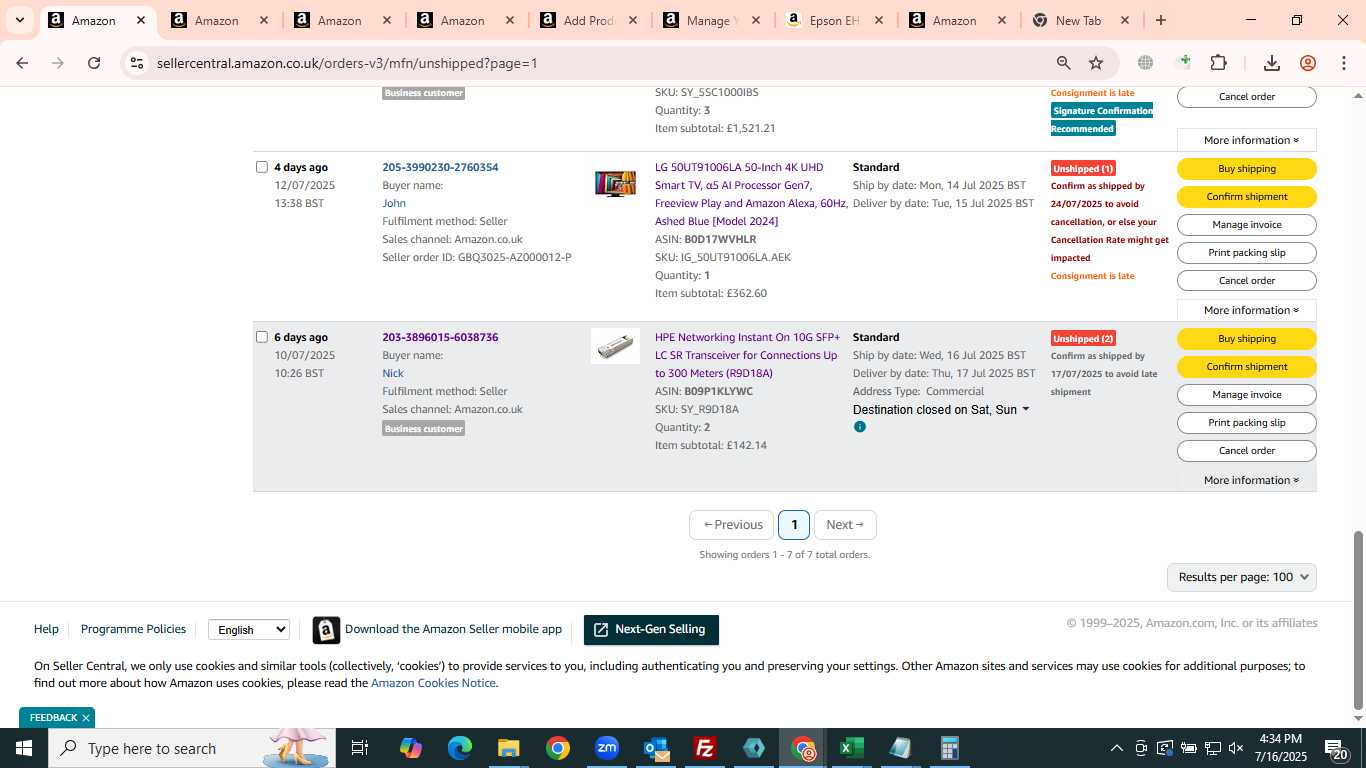Image resolution: width=1366 pixels, height=768 pixels.
Task: Open Task View on the taskbar
Action: click(360, 748)
